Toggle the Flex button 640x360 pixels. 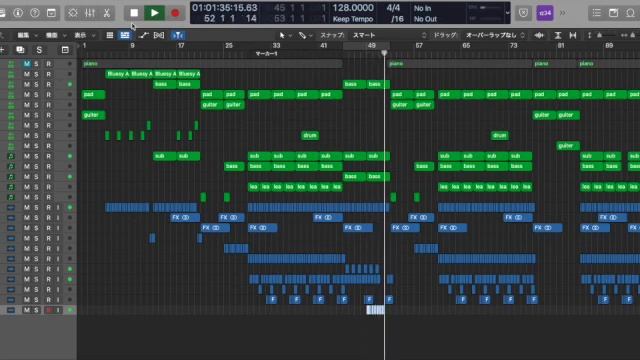tap(159, 36)
